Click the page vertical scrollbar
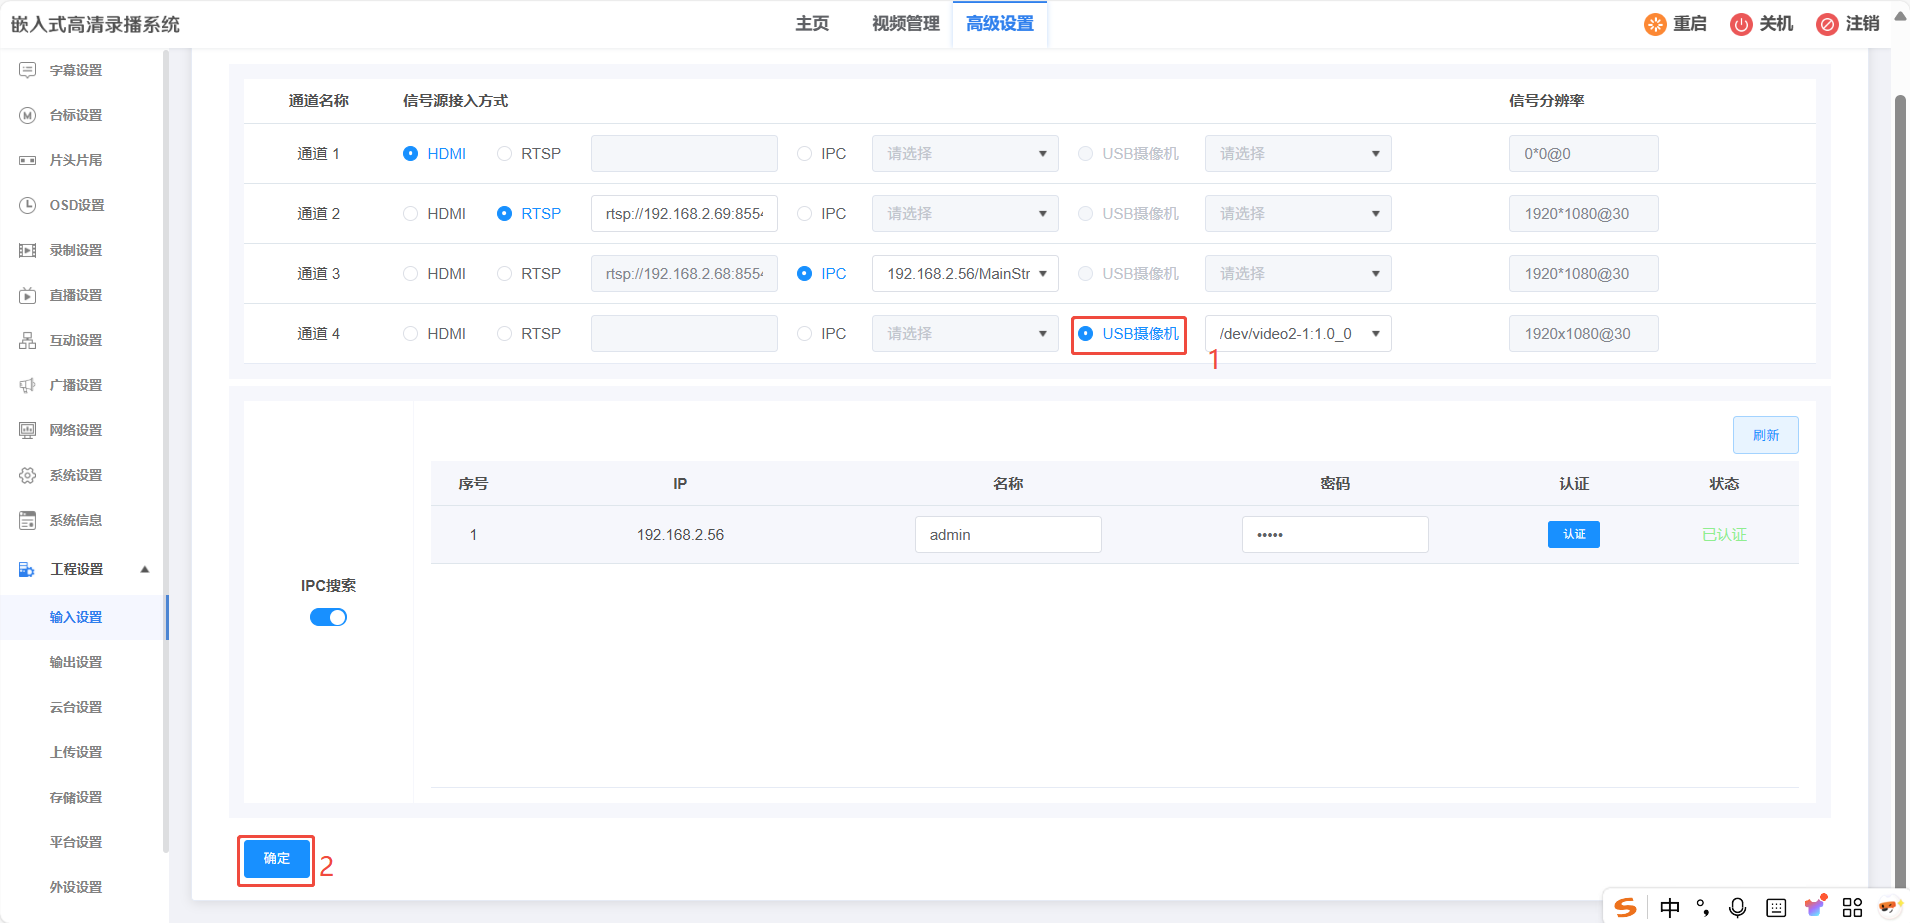 (1900, 490)
